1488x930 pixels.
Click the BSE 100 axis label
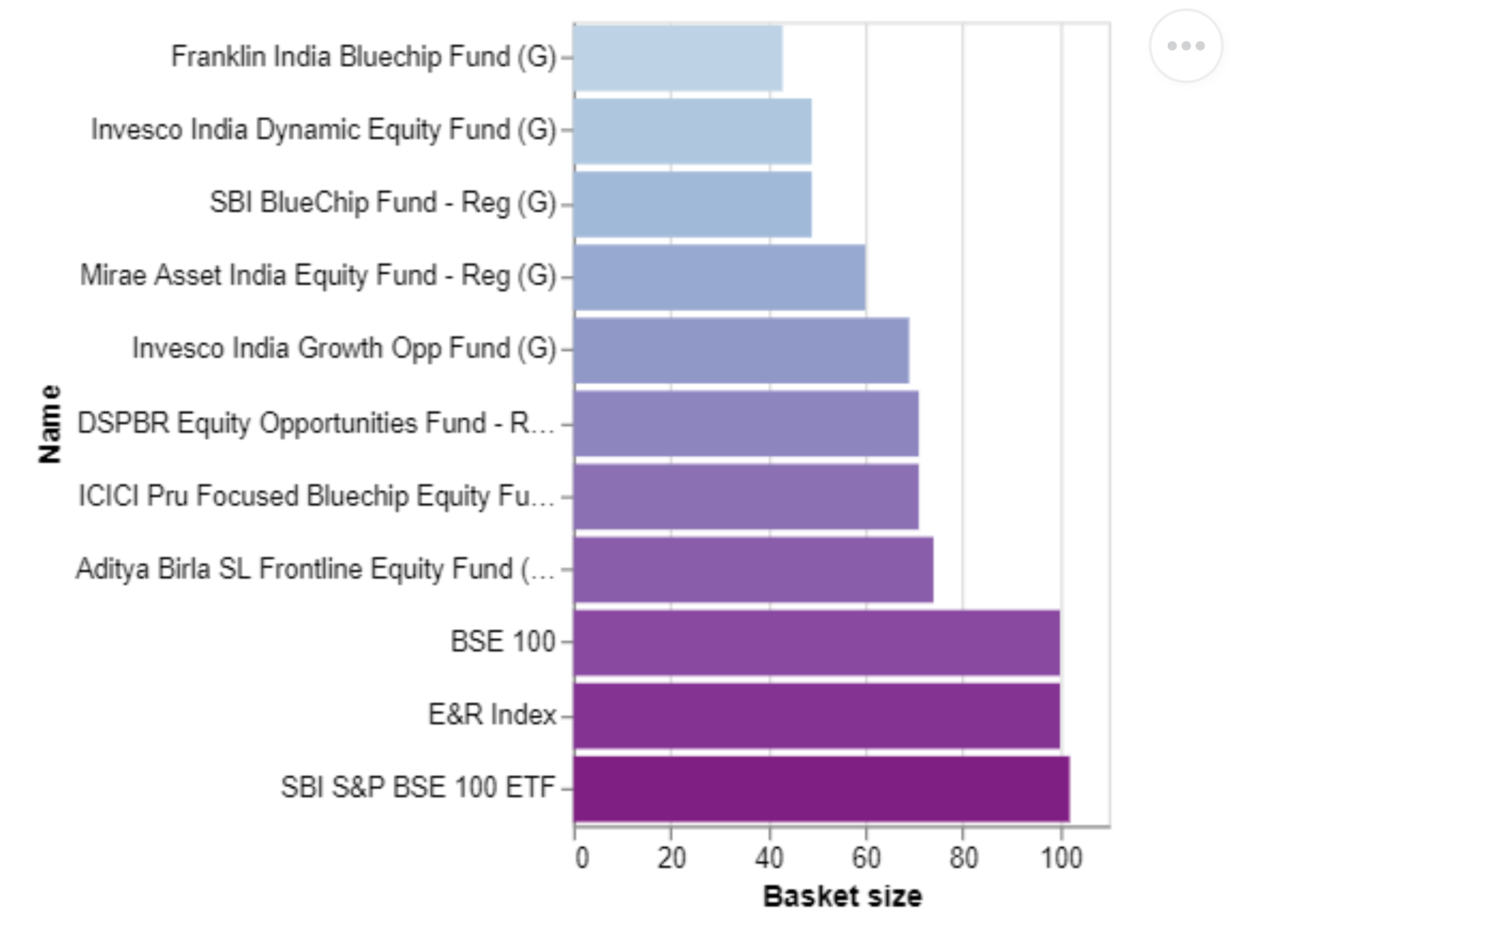click(502, 642)
